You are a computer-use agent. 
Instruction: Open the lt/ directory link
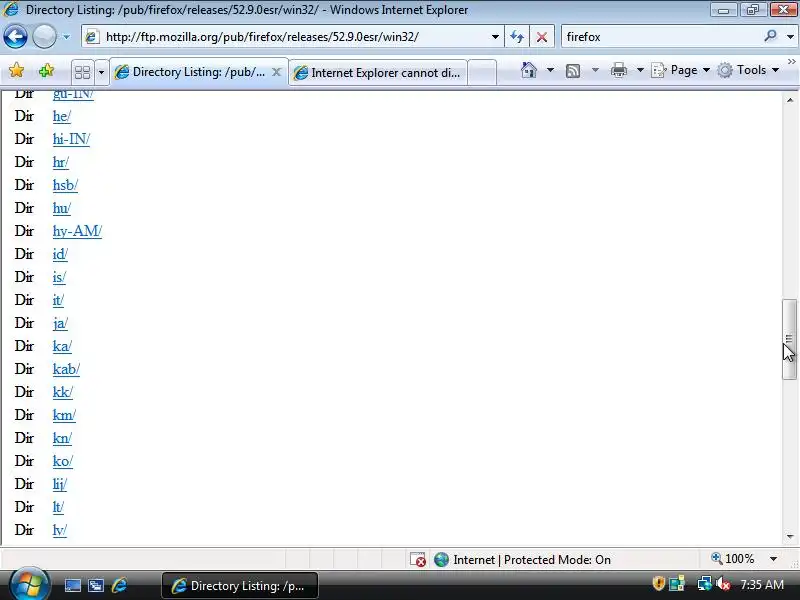[58, 507]
